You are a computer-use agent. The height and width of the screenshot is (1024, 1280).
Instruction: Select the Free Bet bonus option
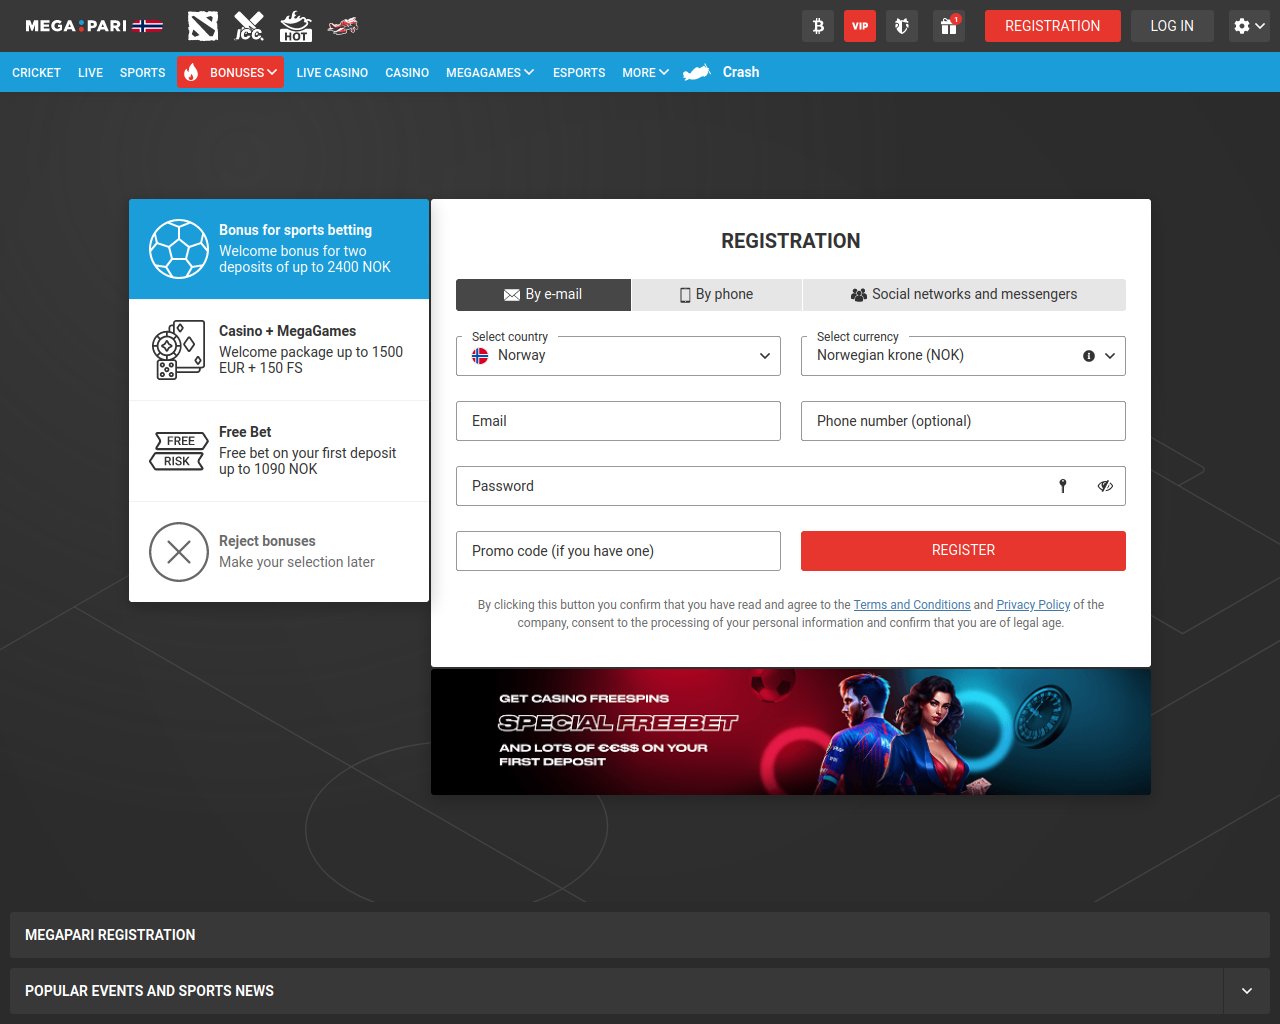pos(279,451)
